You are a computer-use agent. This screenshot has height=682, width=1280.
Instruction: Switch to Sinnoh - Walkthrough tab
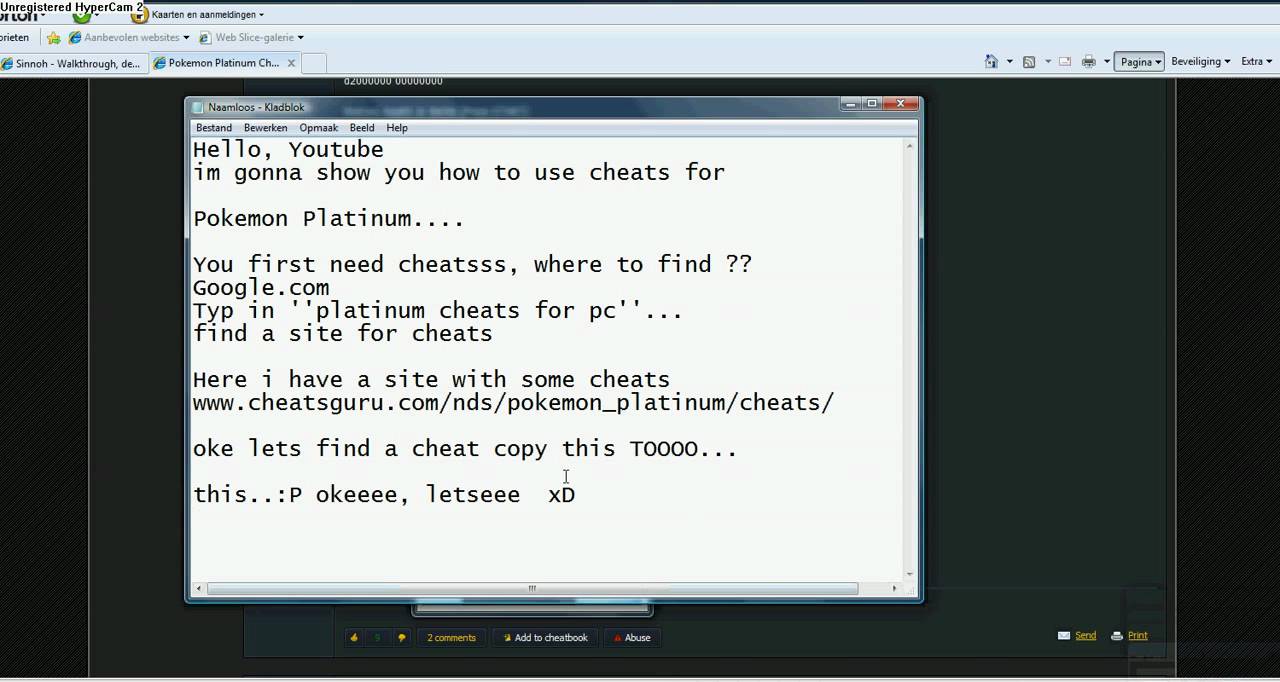72,63
